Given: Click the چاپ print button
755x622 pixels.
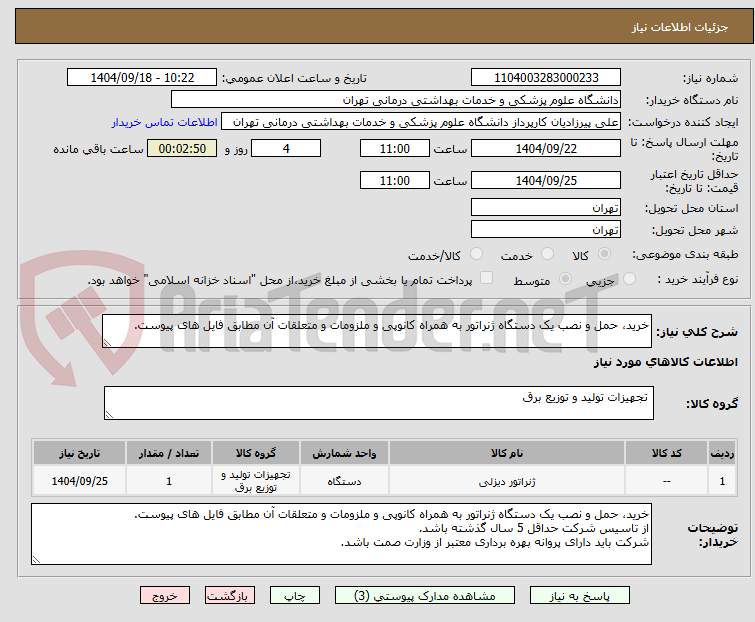Looking at the screenshot, I should [x=295, y=596].
